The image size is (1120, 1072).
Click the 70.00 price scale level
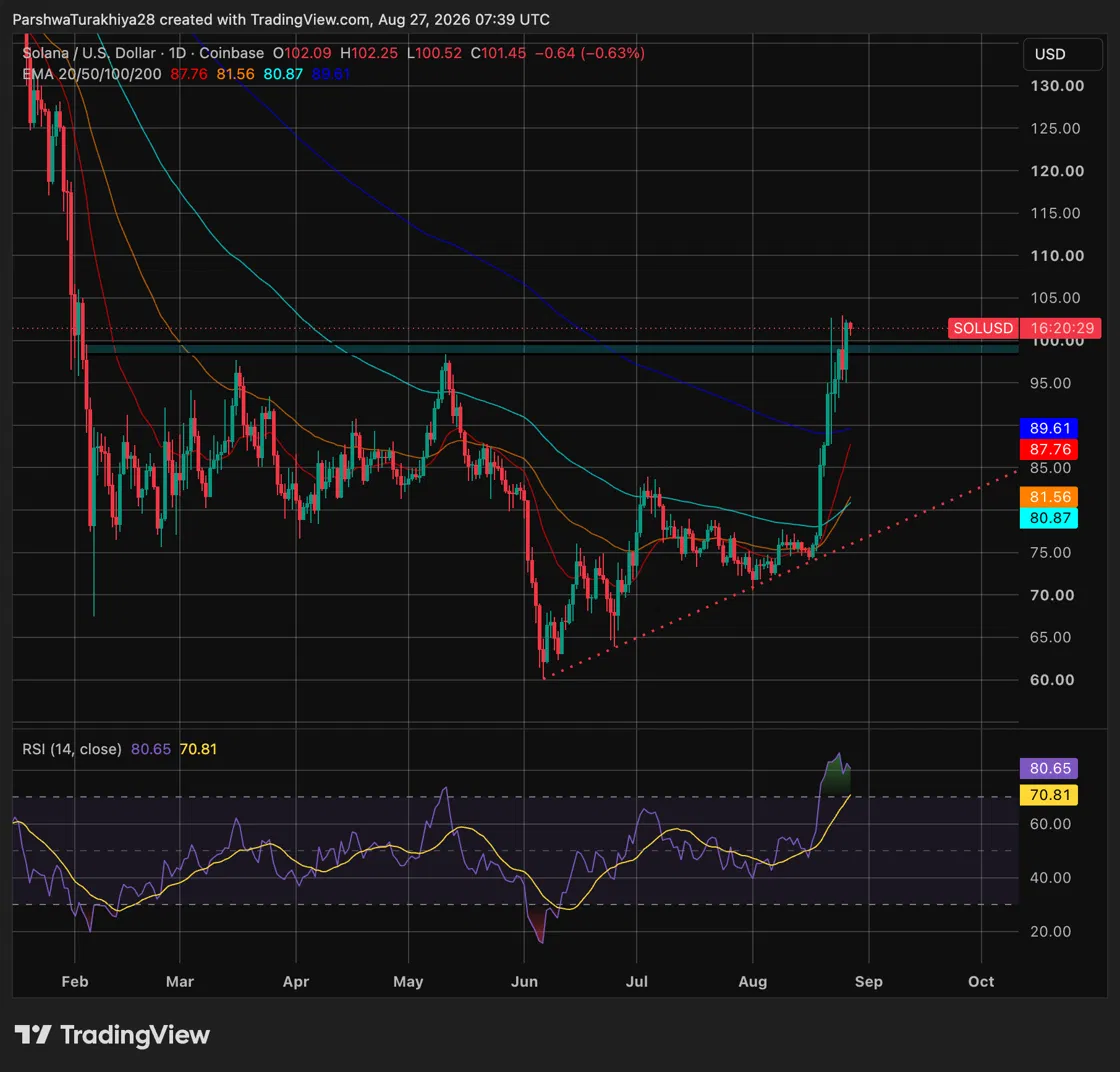(x=1052, y=595)
